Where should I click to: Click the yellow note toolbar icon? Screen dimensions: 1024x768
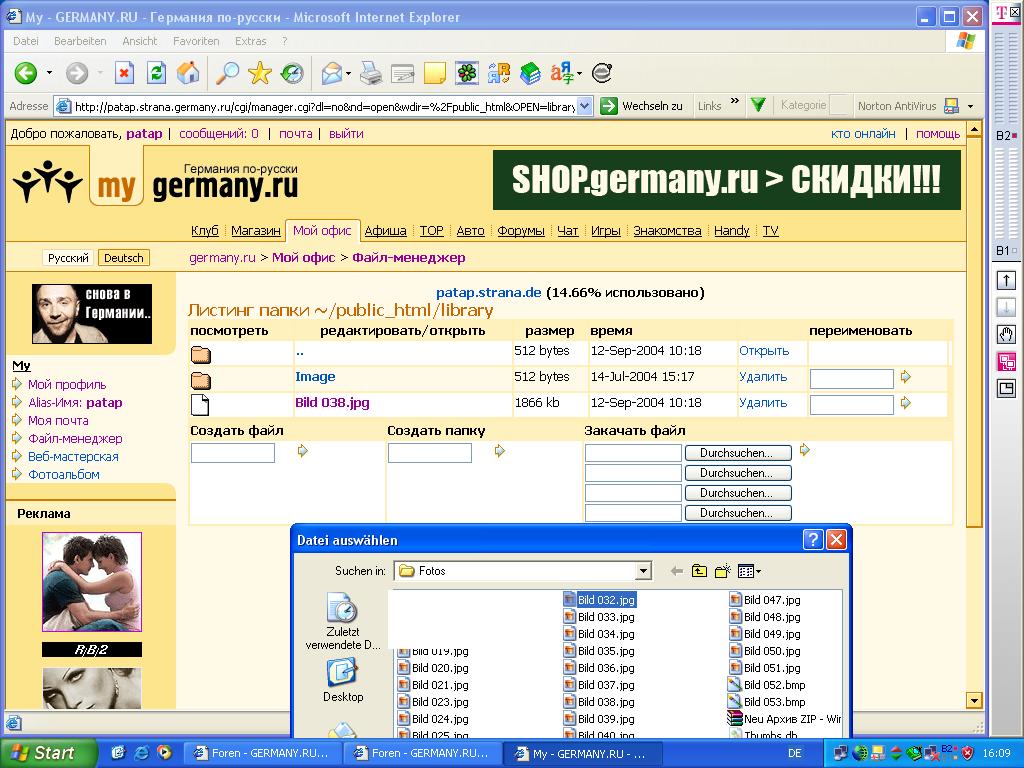[434, 73]
